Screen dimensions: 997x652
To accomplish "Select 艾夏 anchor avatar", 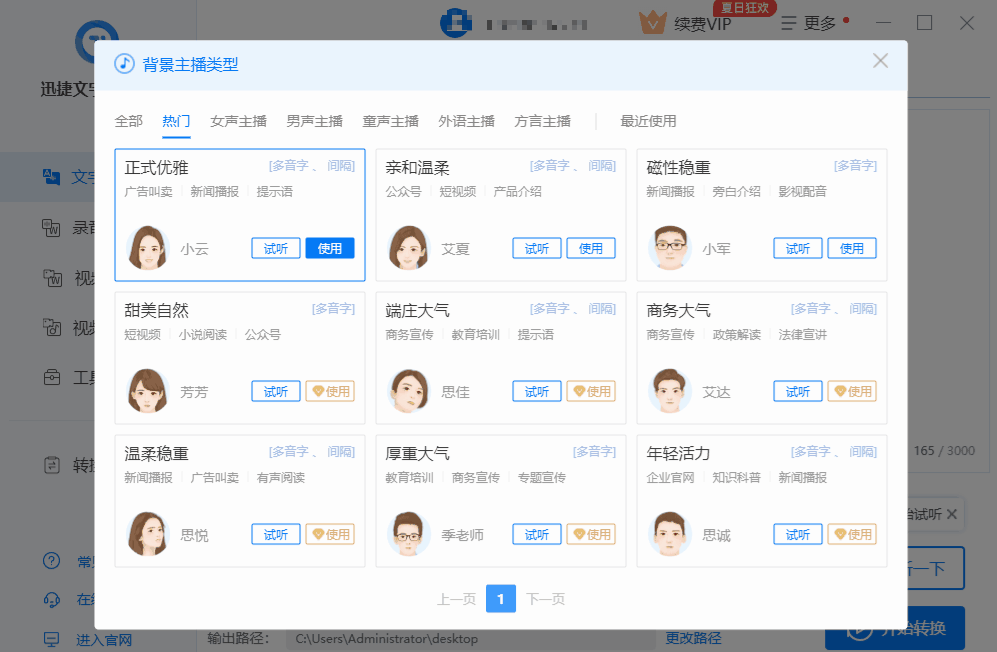I will coord(409,248).
